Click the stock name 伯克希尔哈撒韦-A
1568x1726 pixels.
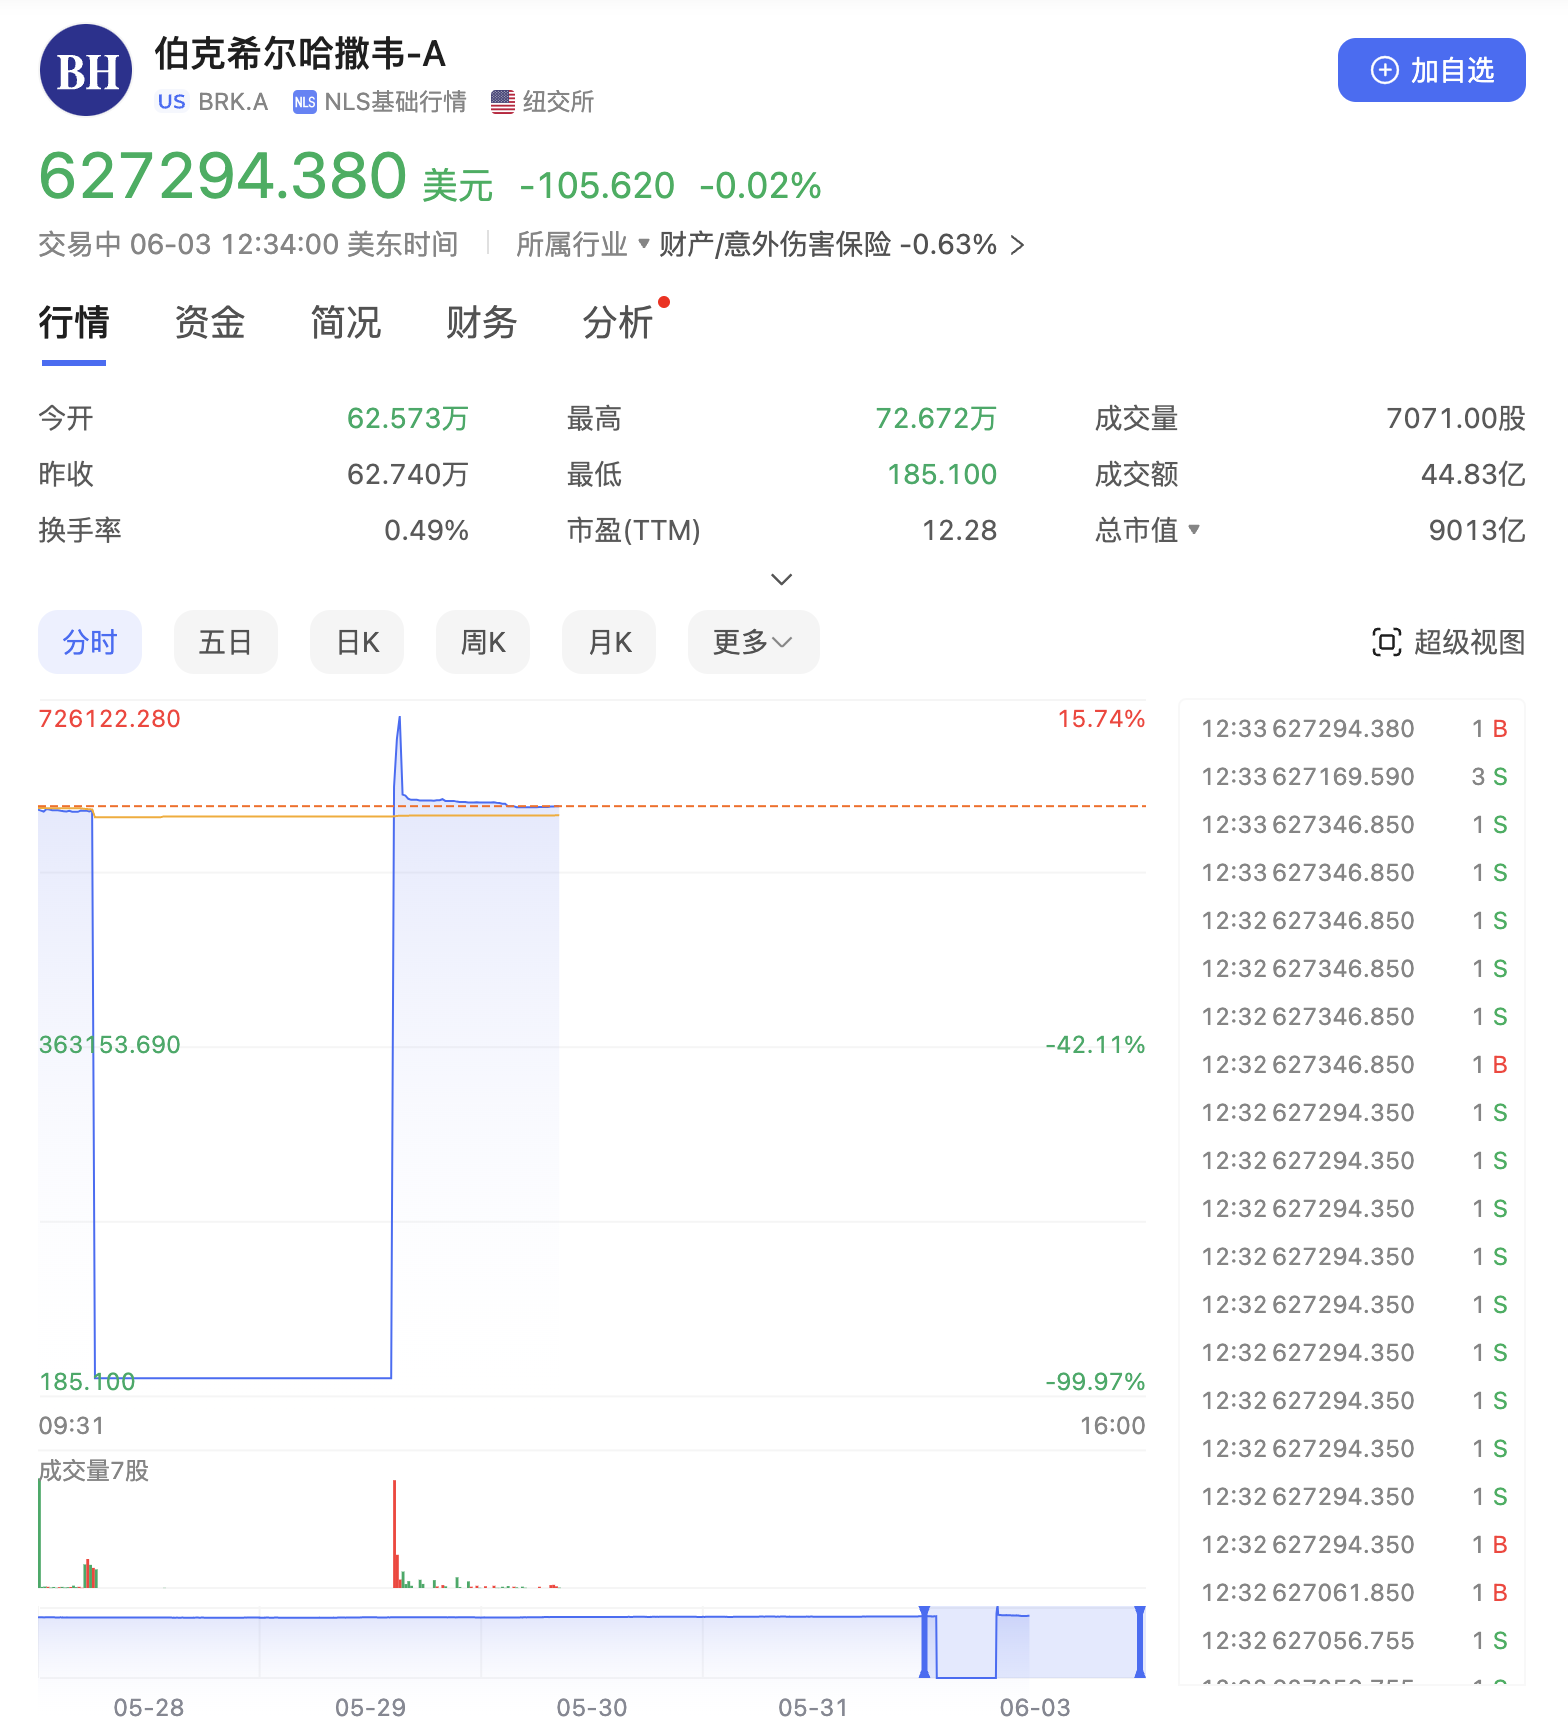point(300,54)
